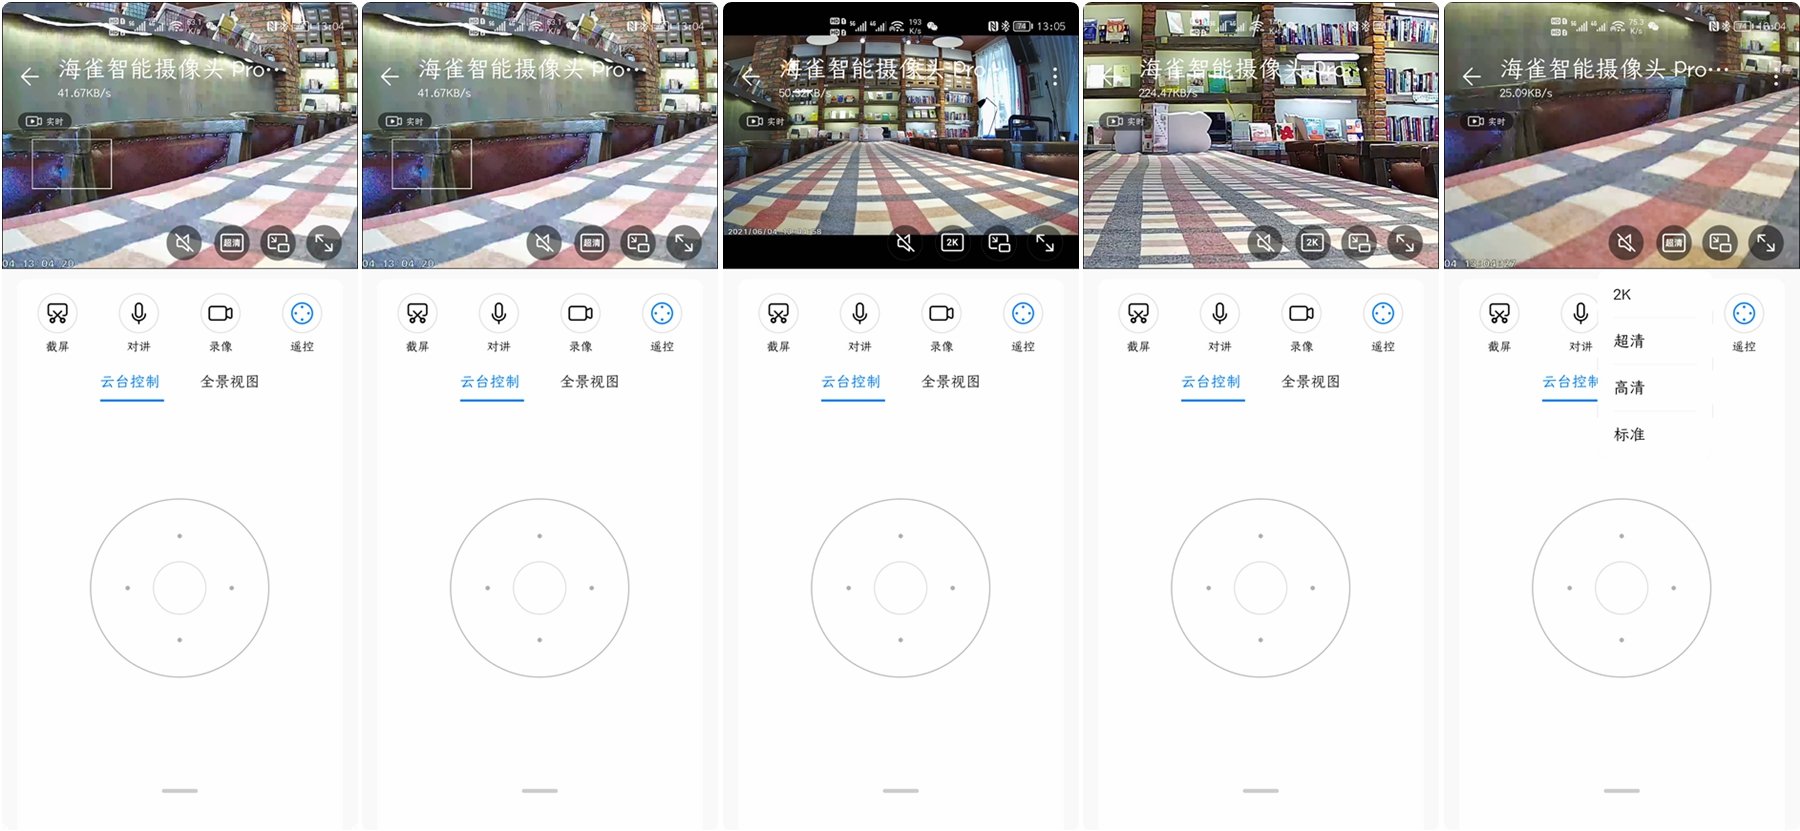The height and width of the screenshot is (831, 1800).
Task: Tap the 对讲 microphone icon on the 50.32KB/s screen
Action: tap(860, 314)
